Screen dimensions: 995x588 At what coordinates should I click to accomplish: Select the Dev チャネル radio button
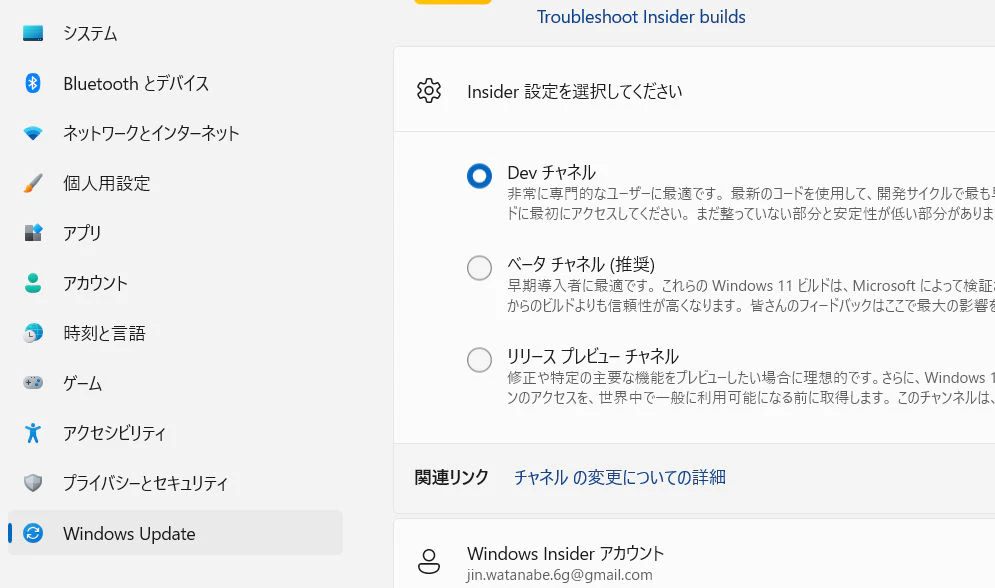point(479,176)
